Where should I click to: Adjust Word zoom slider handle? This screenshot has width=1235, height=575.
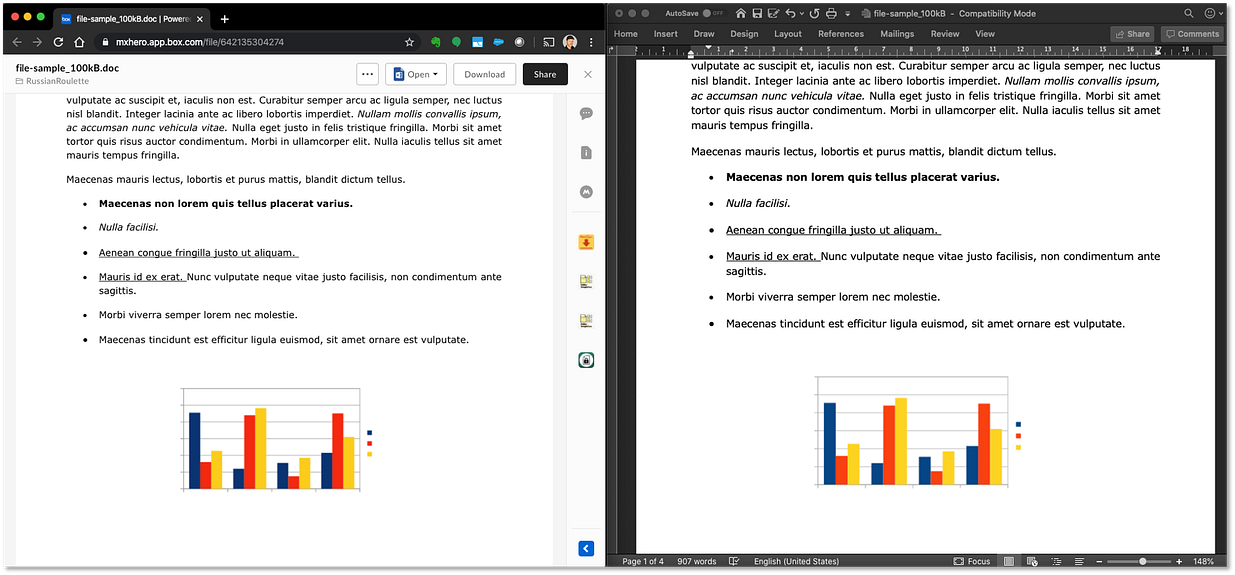[x=1142, y=562]
